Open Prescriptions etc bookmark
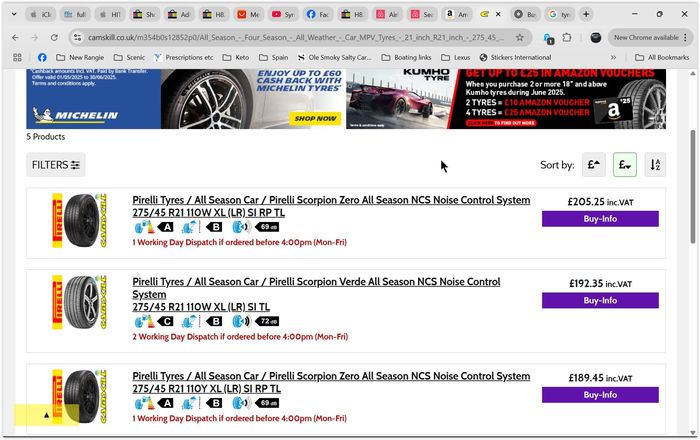Viewport: 700px width, 440px height. click(x=183, y=57)
